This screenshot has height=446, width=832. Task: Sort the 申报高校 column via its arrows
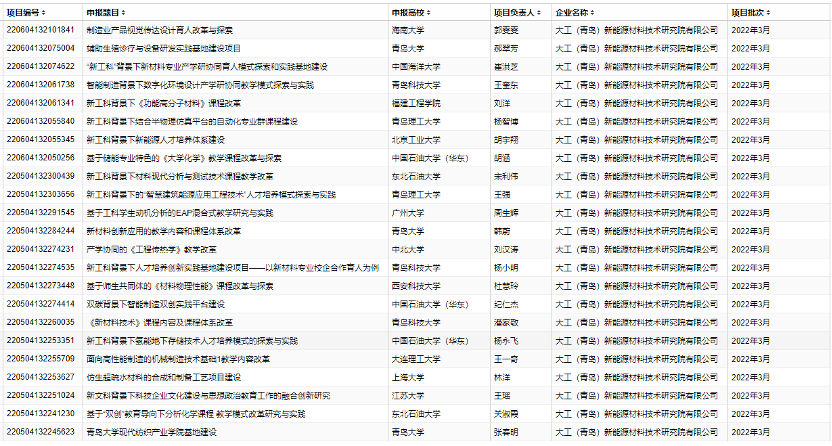pyautogui.click(x=428, y=13)
